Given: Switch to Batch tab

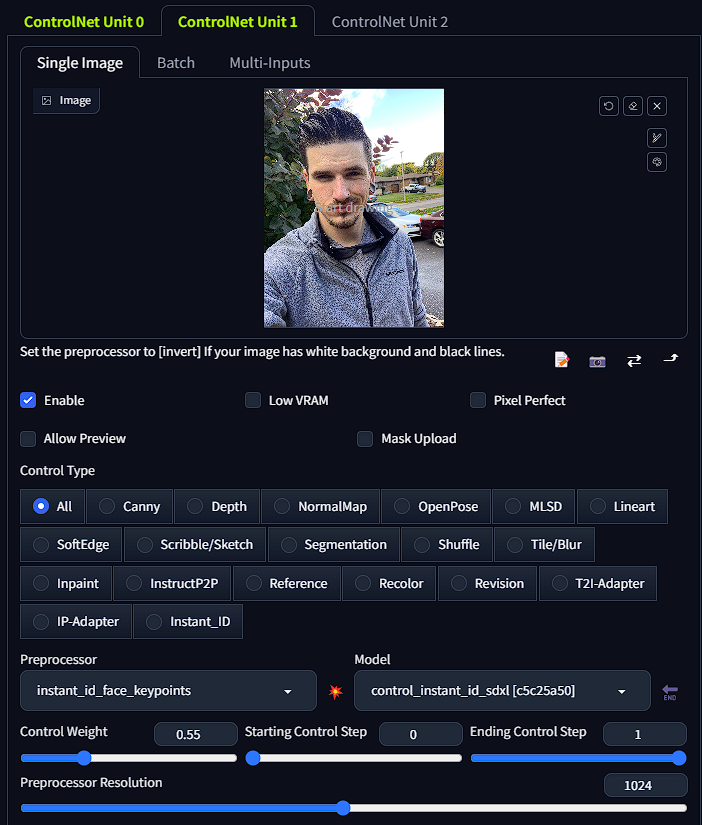Looking at the screenshot, I should click(176, 63).
